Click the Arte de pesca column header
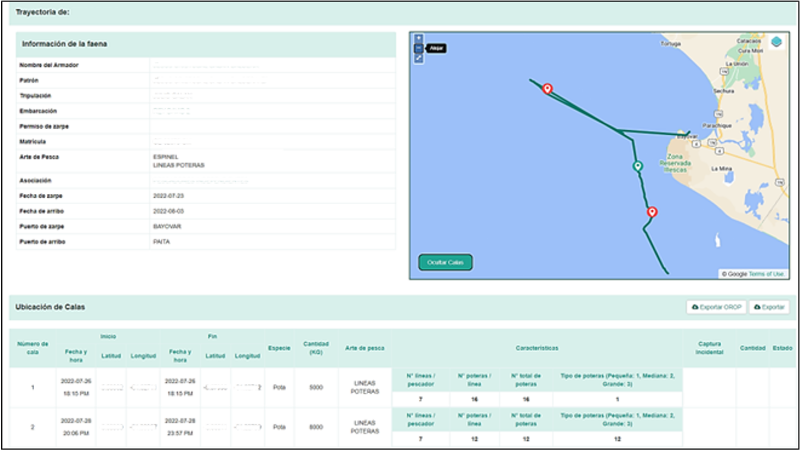800x450 pixels. click(365, 348)
